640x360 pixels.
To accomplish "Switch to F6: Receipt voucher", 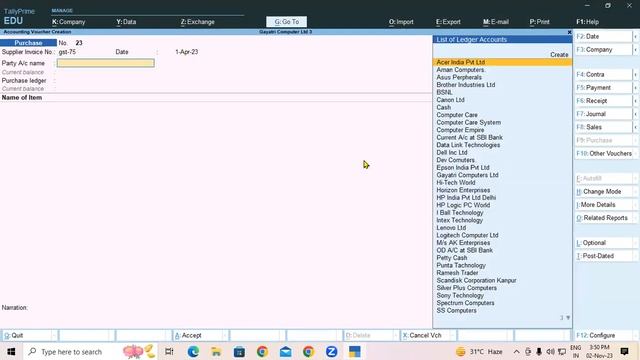I will [603, 100].
